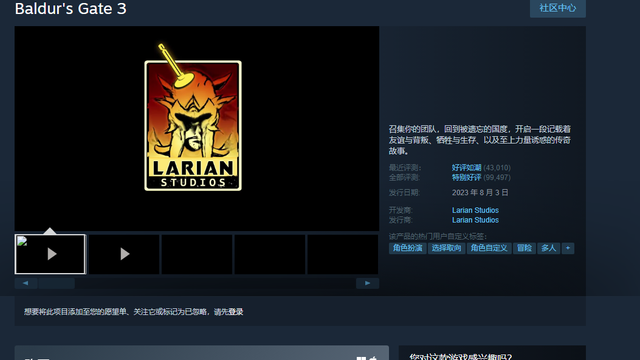Viewport: 640px width, 360px height.
Task: Play the first selected video thumbnail
Action: pos(50,254)
